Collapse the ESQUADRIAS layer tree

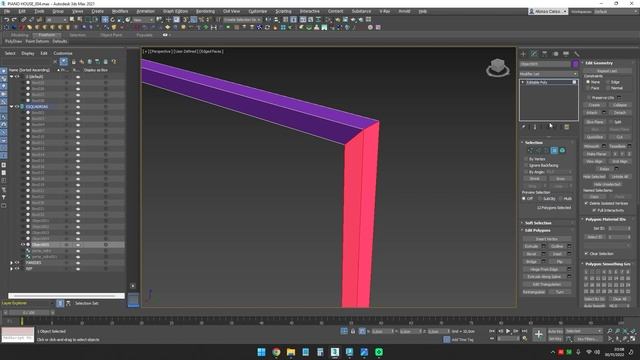tap(11, 107)
